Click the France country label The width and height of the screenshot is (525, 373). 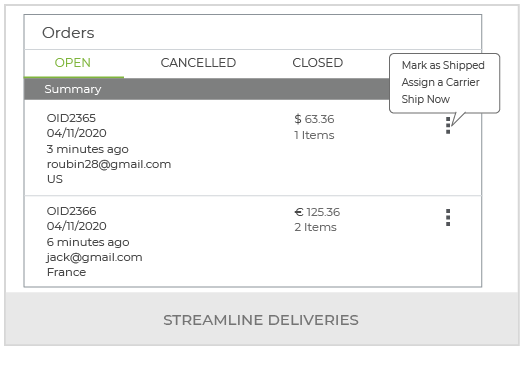click(66, 272)
